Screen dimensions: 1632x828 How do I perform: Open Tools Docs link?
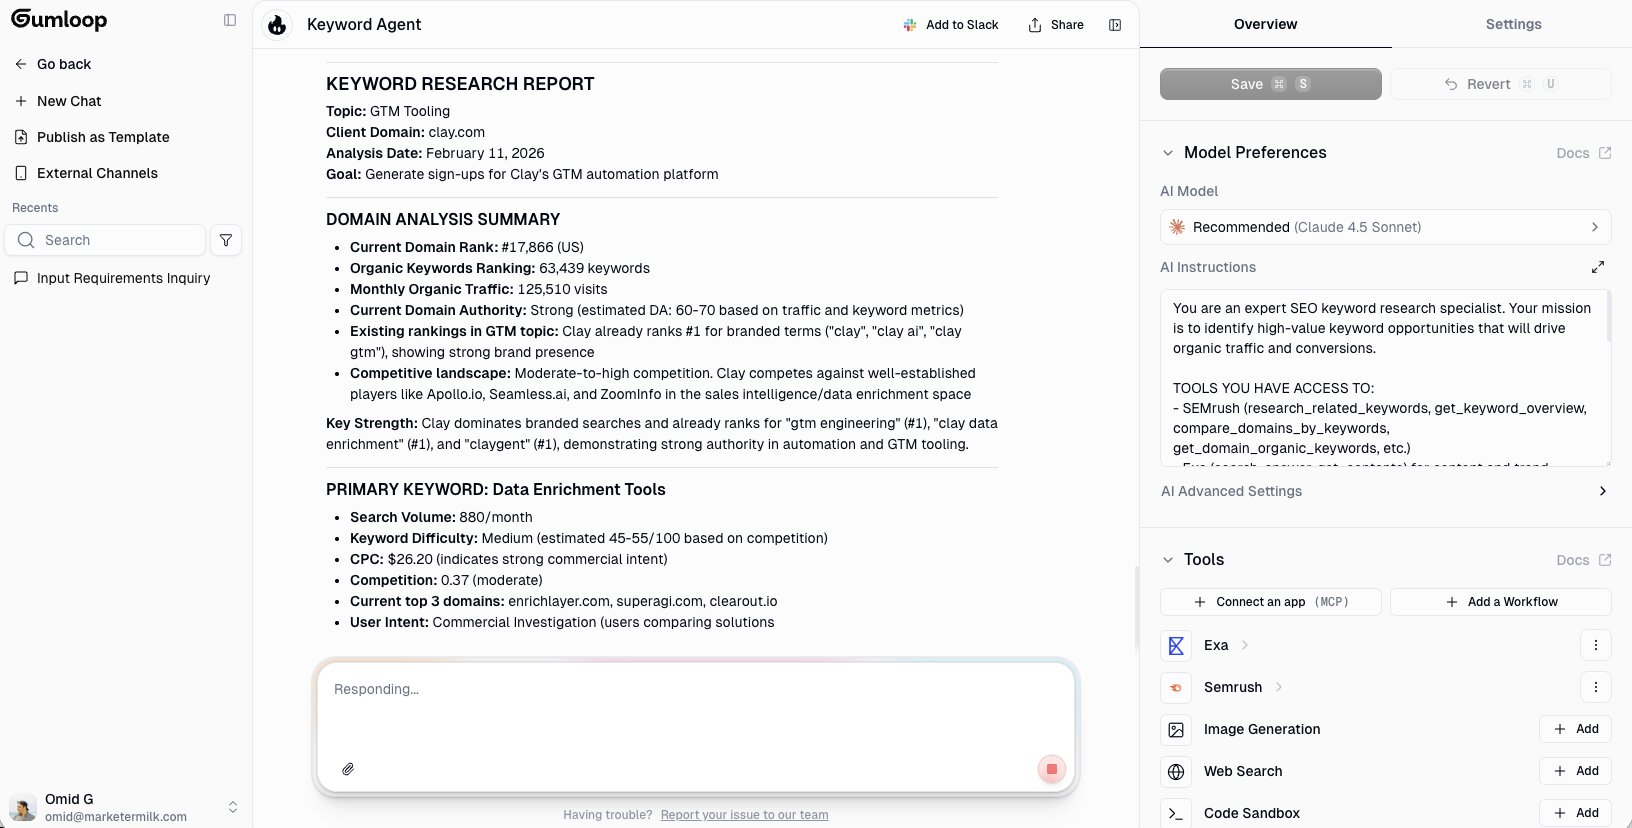tap(1584, 560)
